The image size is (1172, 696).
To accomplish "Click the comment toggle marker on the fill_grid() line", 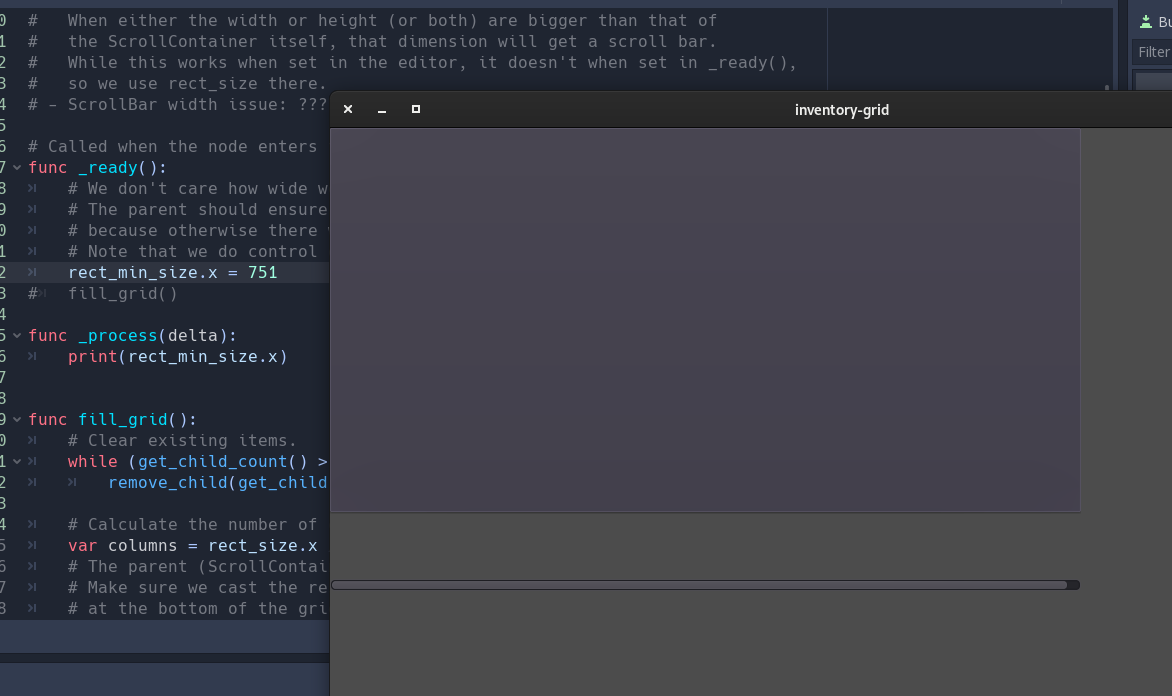I will point(34,293).
